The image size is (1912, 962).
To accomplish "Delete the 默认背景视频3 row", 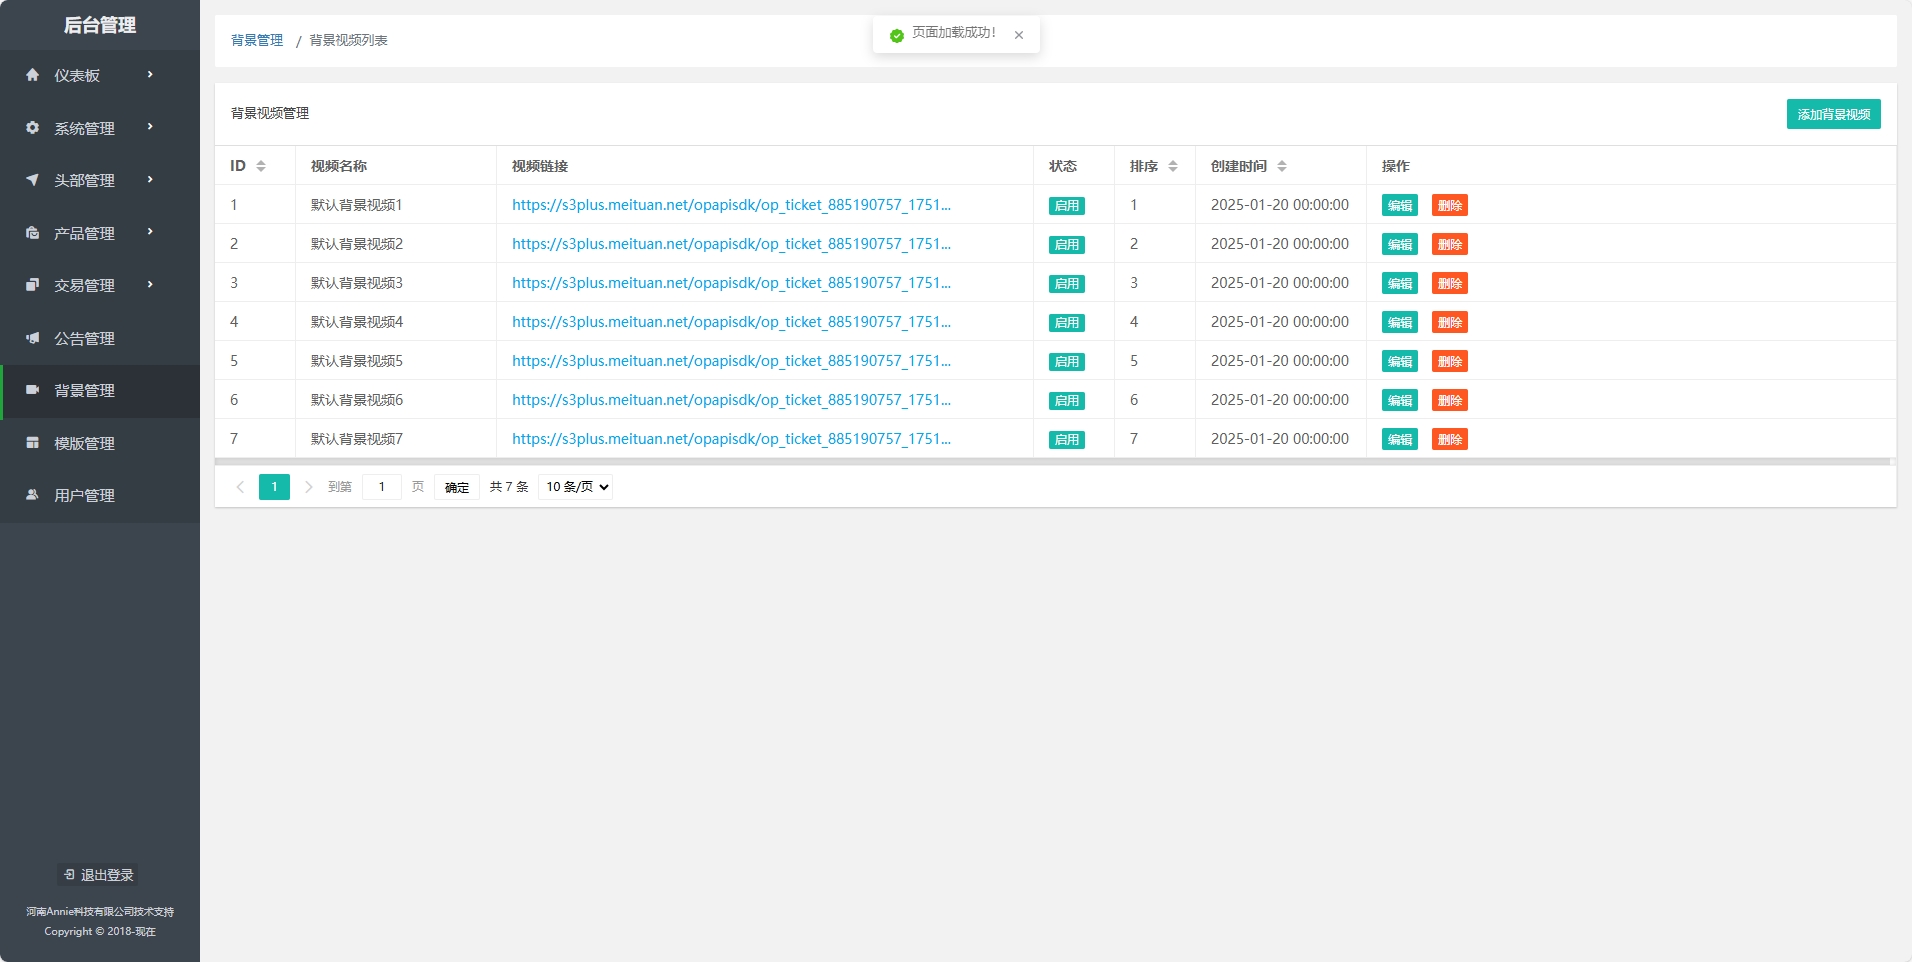I will (x=1449, y=283).
